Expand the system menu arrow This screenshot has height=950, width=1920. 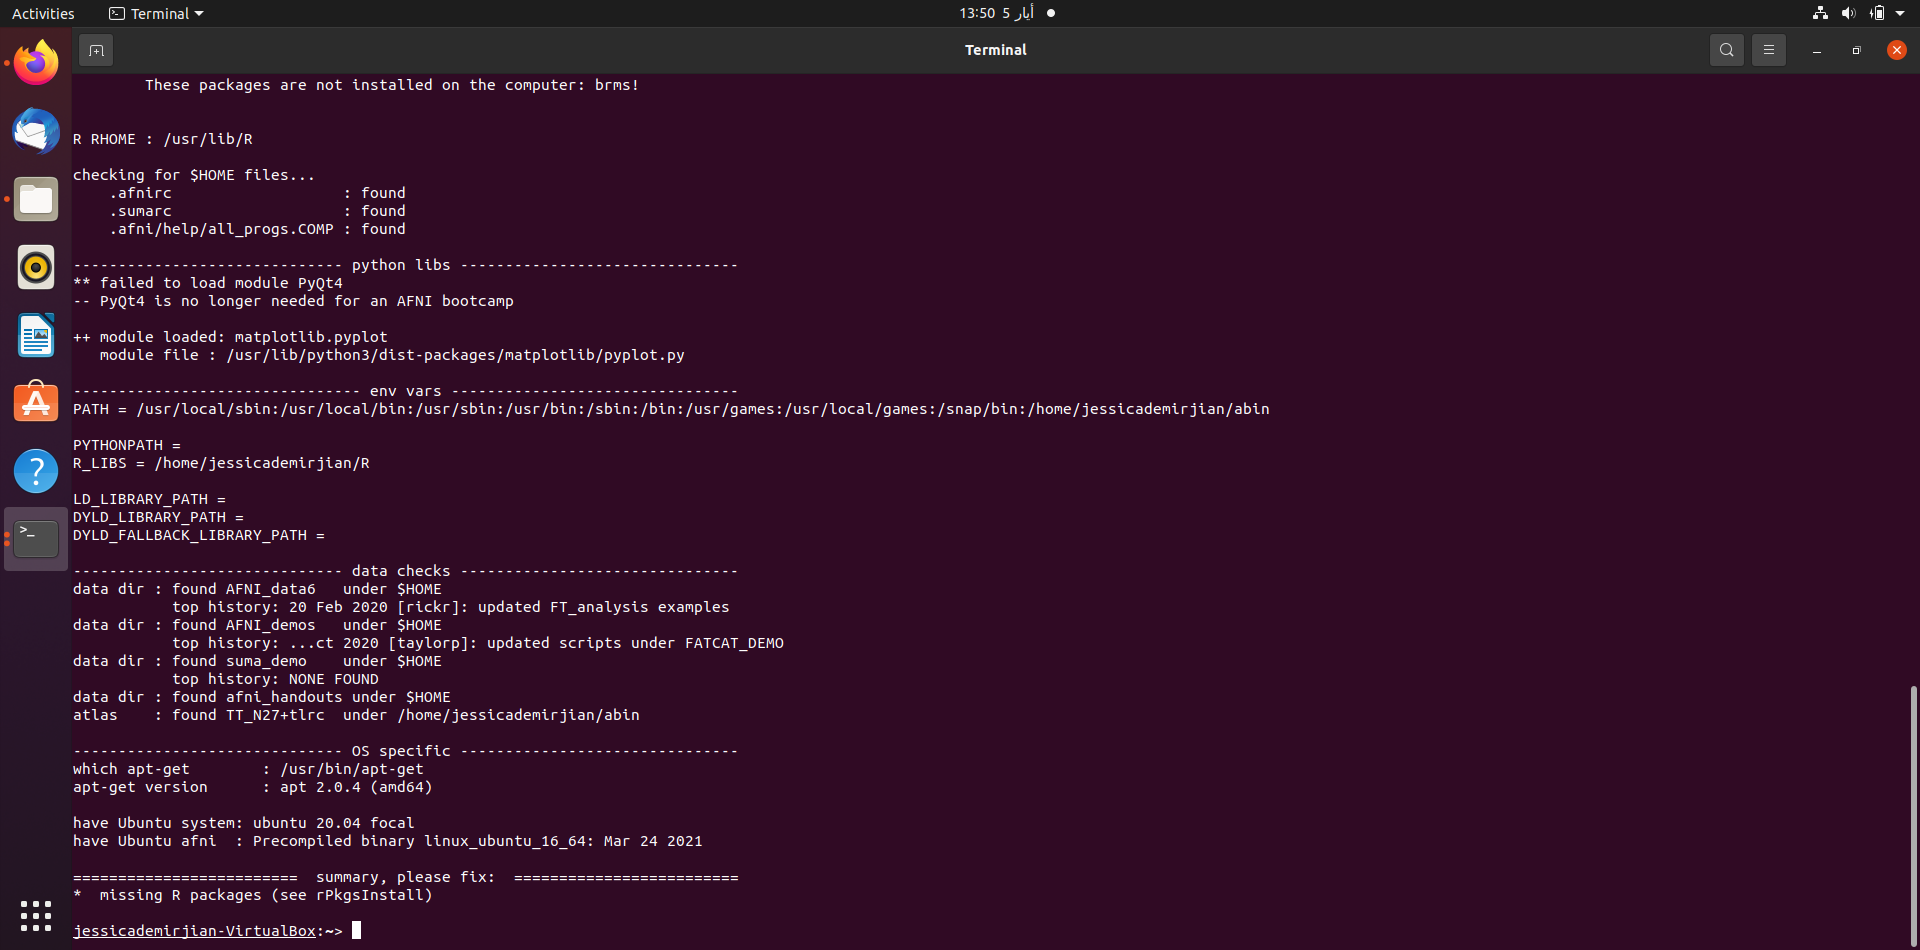[x=1900, y=13]
